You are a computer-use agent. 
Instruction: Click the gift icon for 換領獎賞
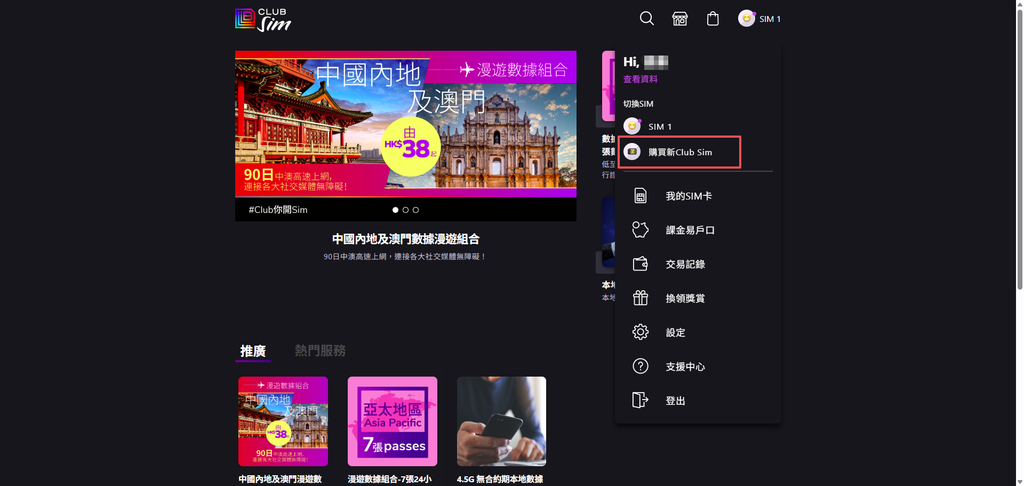tap(641, 298)
